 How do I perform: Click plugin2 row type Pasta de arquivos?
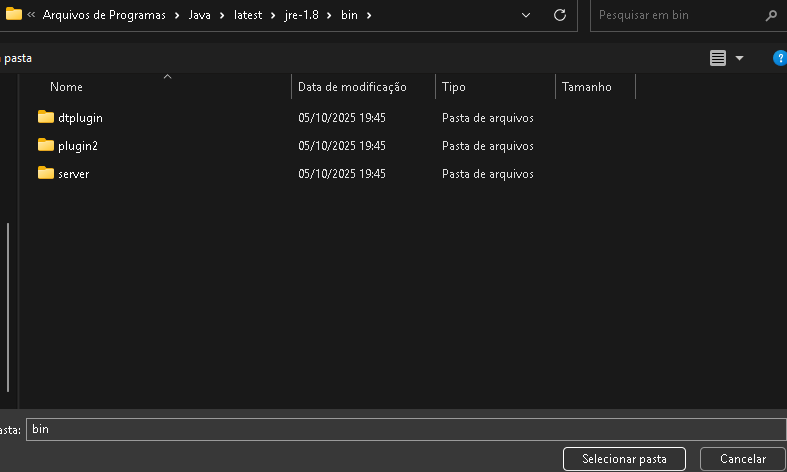pos(488,146)
